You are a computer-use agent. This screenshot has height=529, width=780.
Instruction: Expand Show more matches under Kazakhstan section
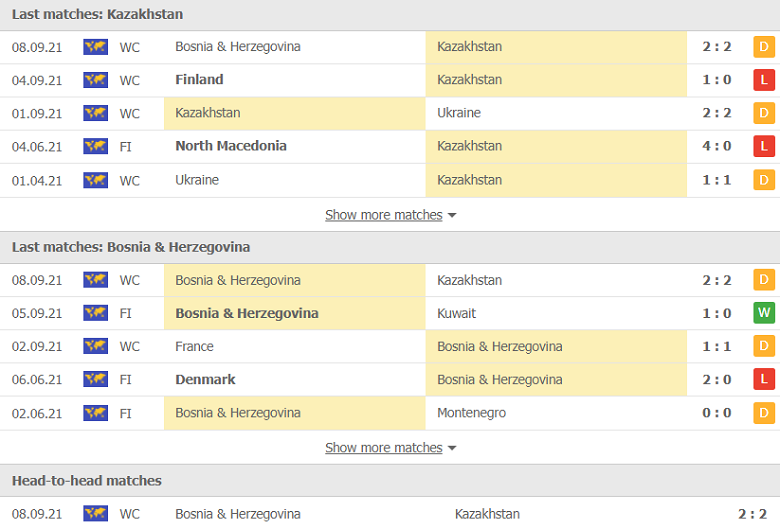click(x=390, y=215)
